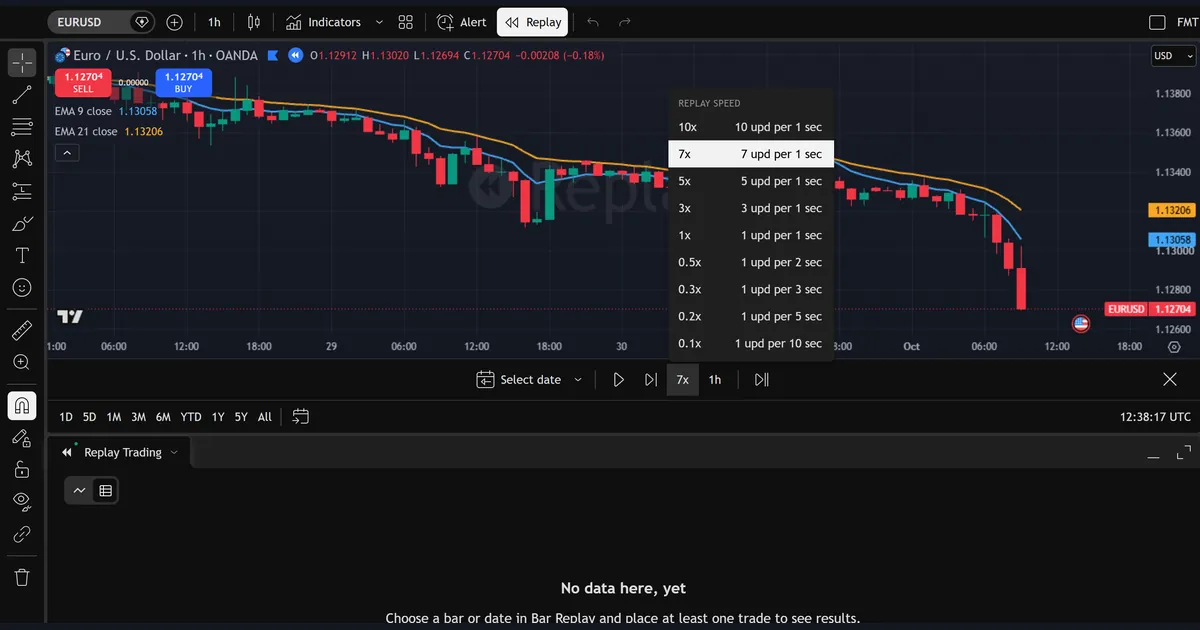Viewport: 1200px width, 630px height.
Task: Click the red SELL button
Action: 83,82
